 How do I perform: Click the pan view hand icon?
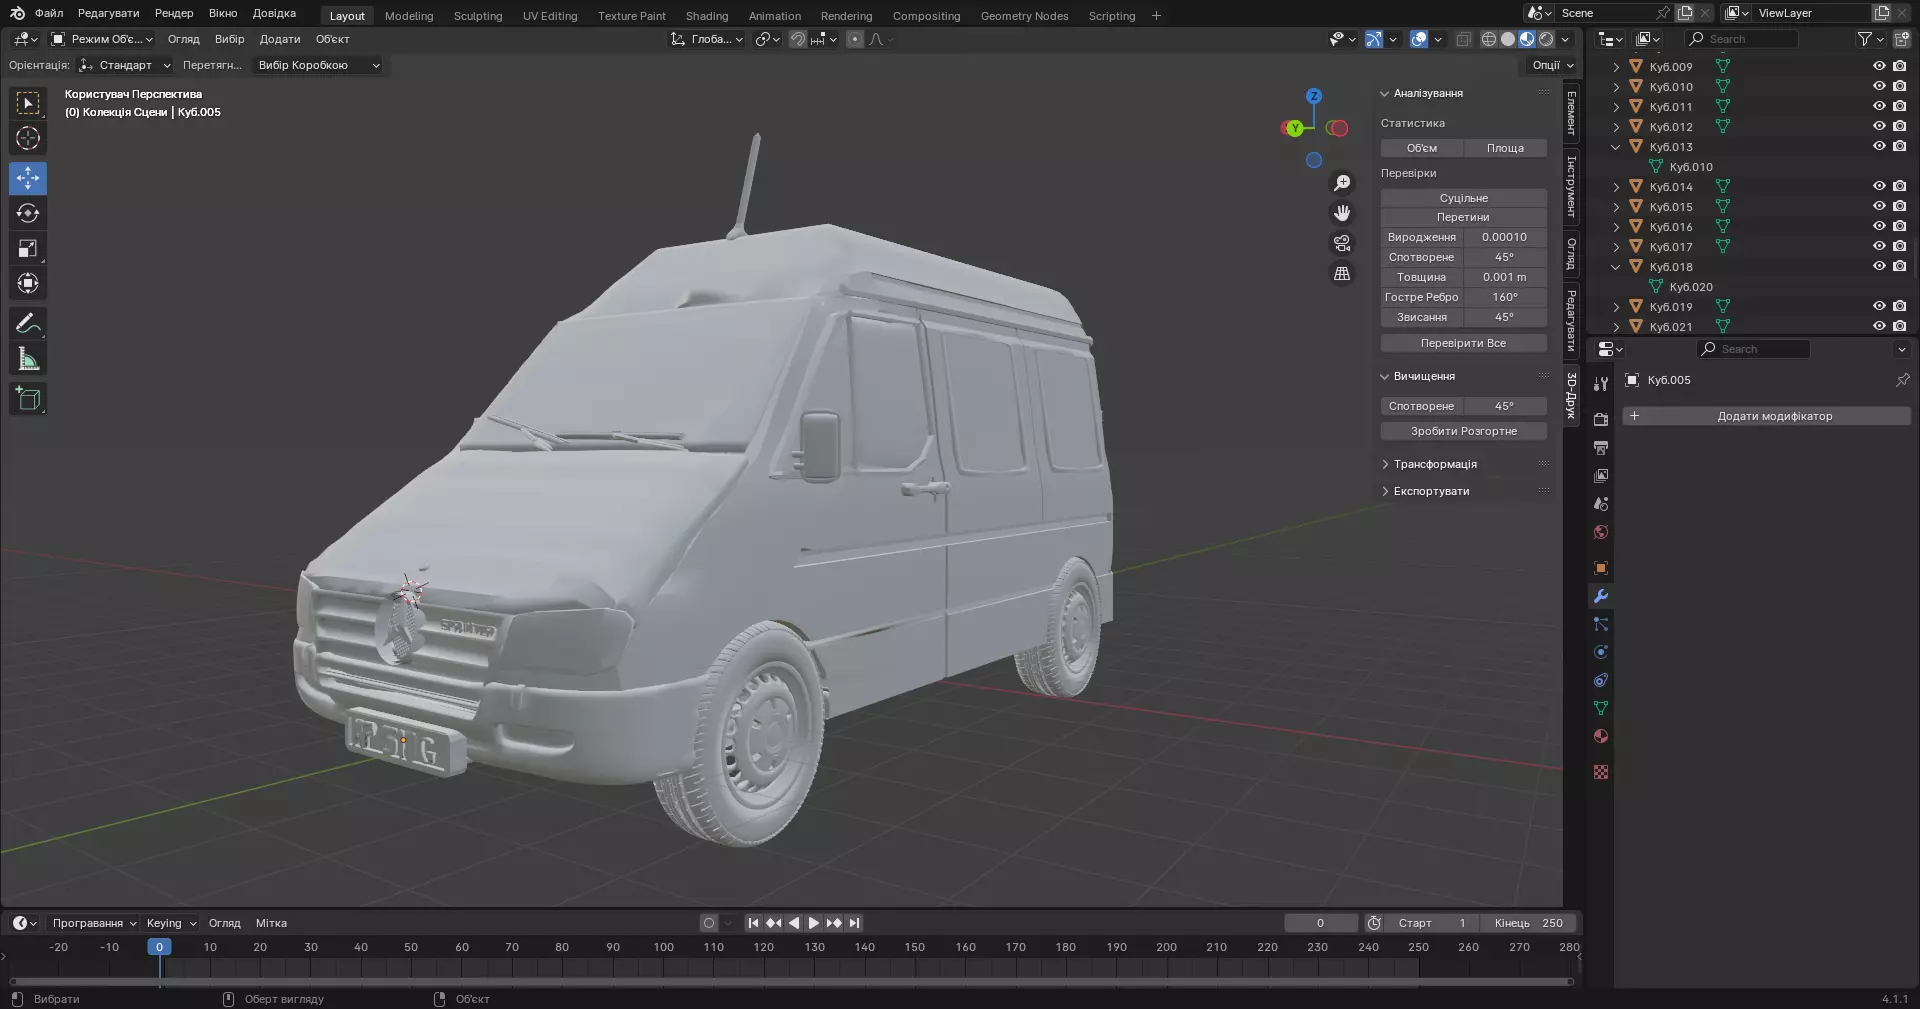(x=1342, y=213)
